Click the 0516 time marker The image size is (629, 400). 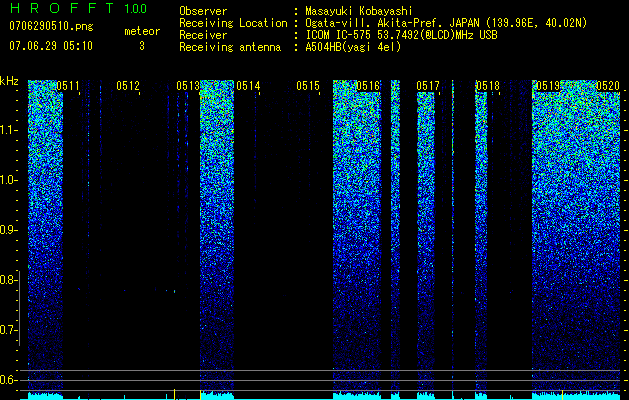click(x=368, y=86)
